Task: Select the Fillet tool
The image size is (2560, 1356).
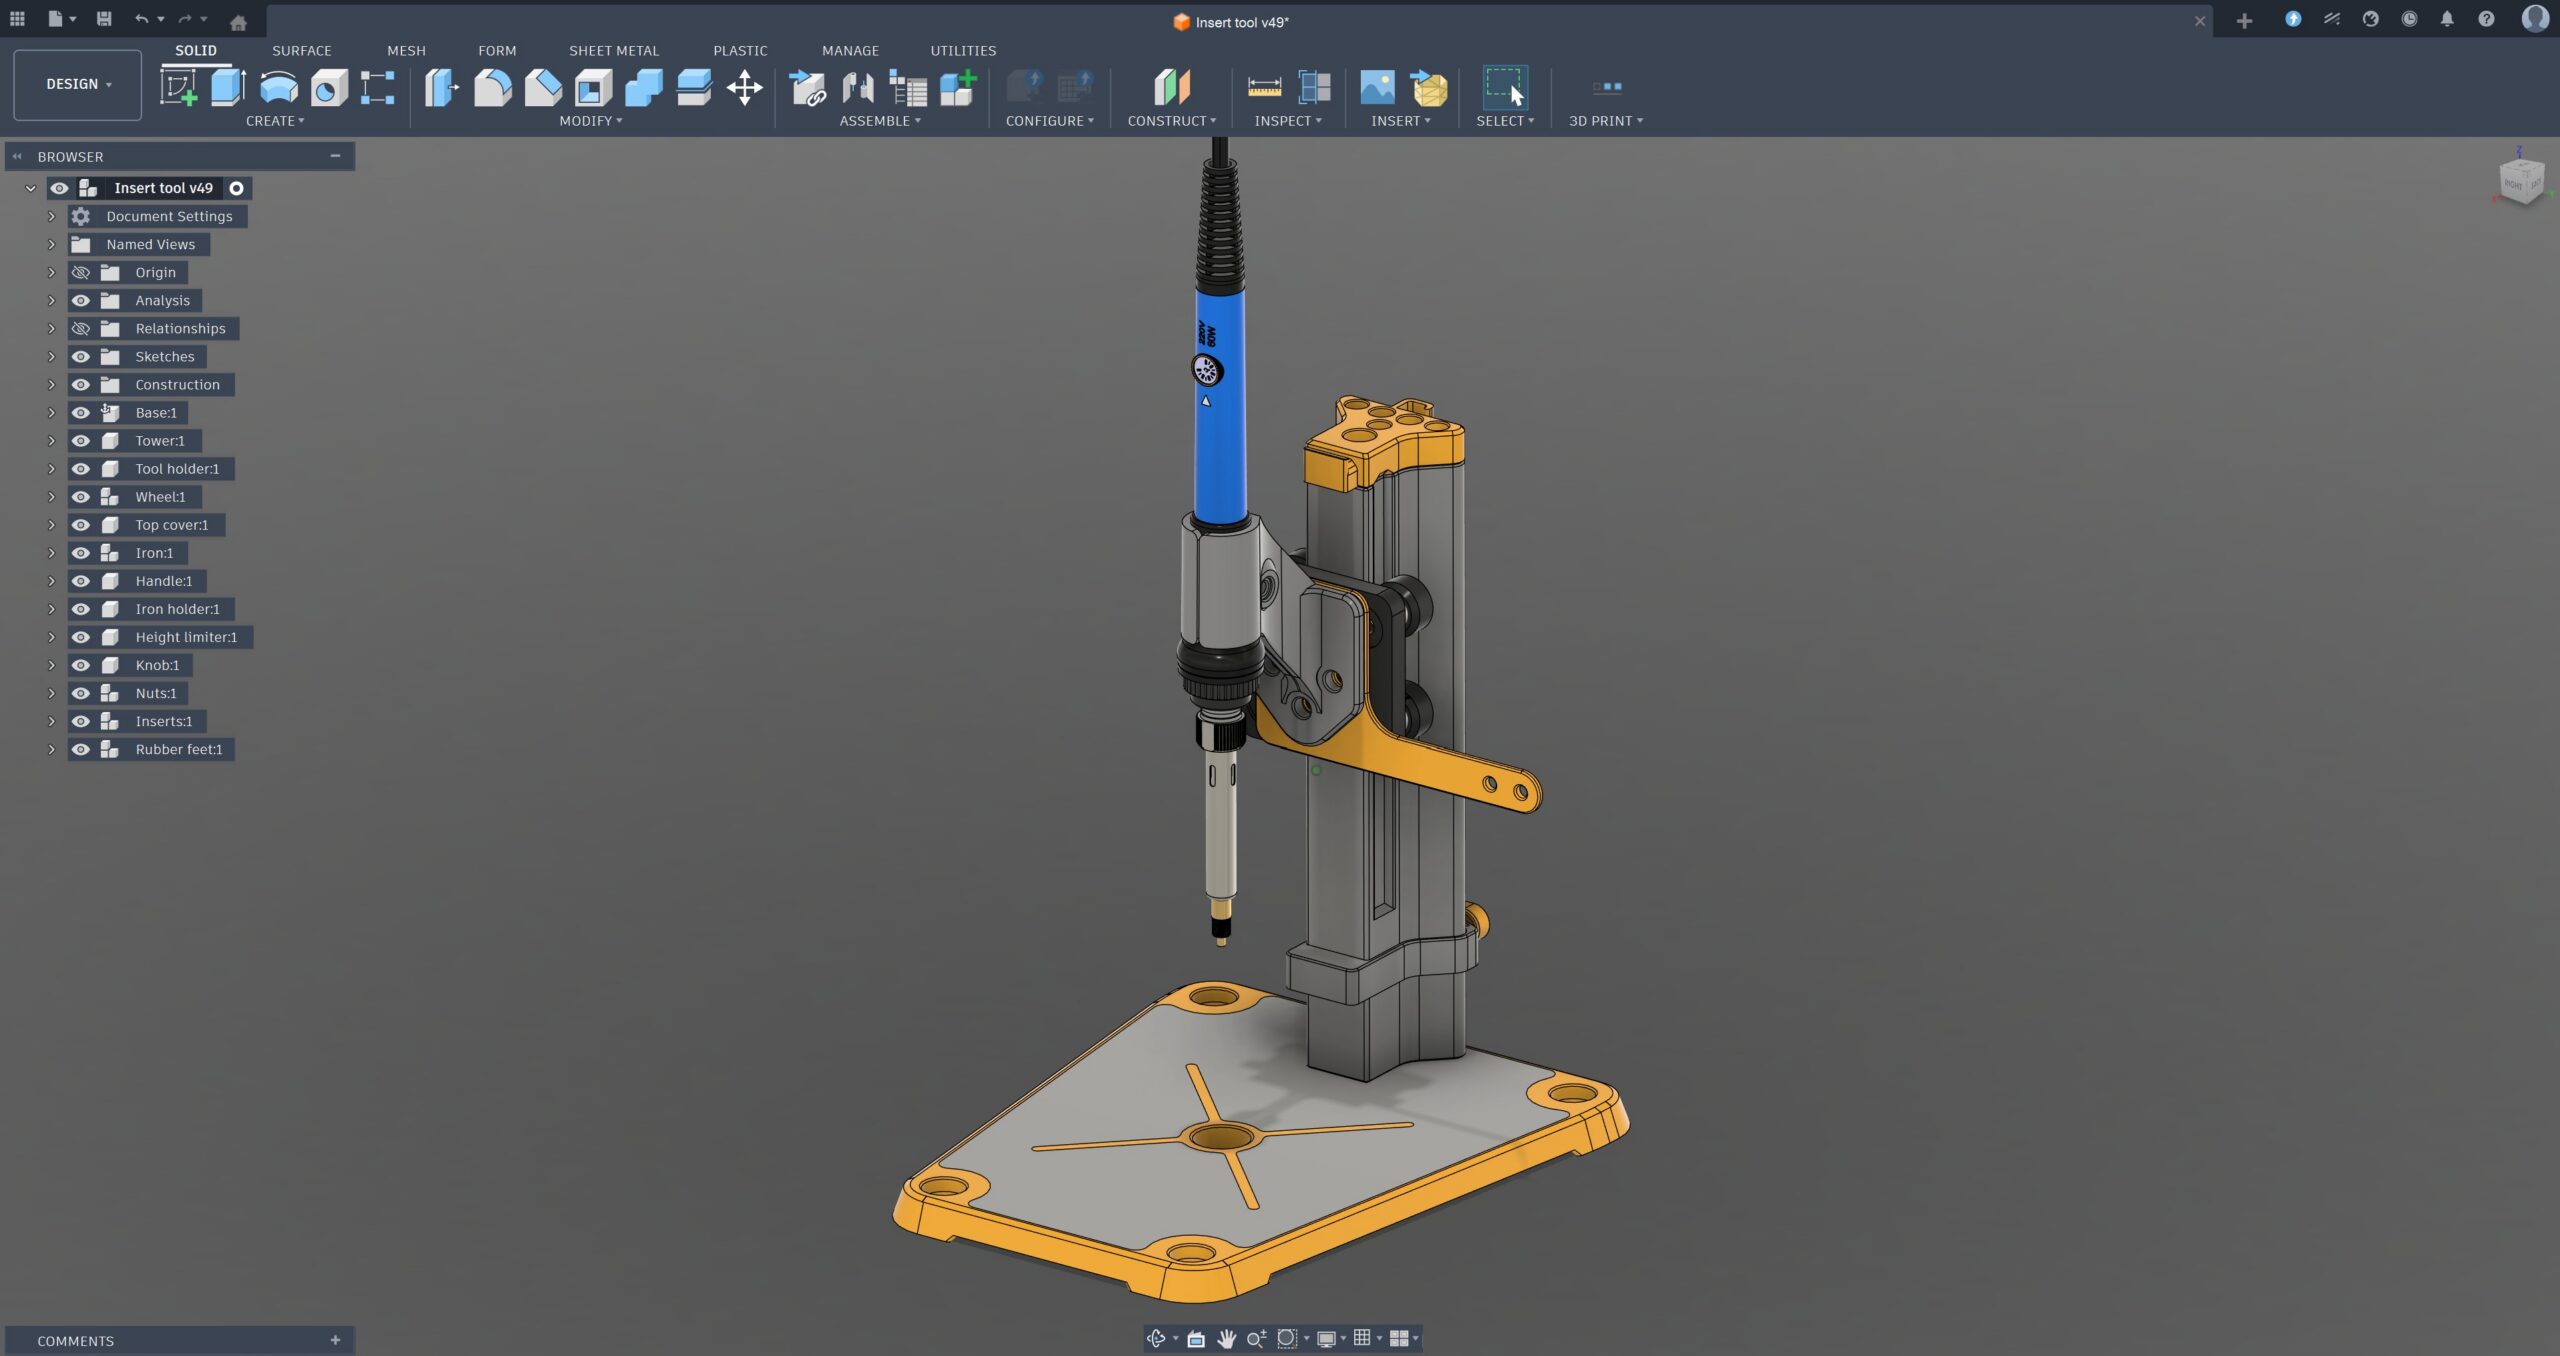Action: [x=493, y=88]
